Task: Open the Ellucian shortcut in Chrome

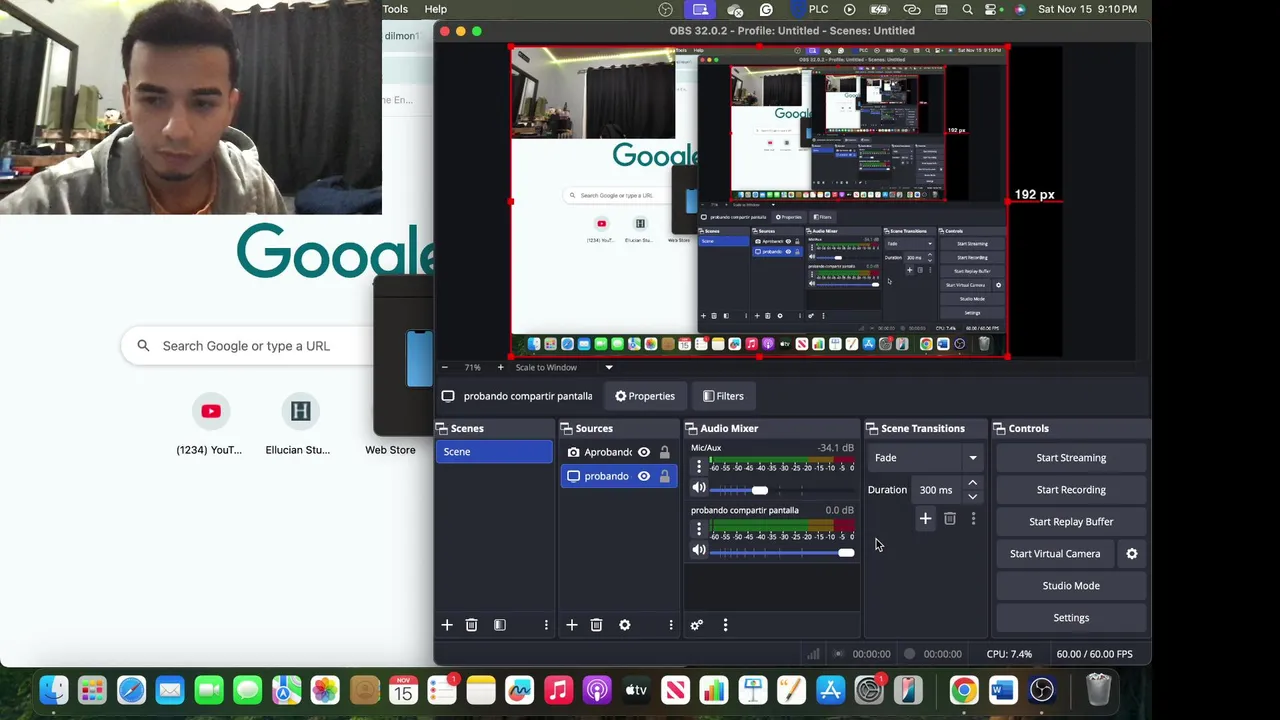Action: pos(299,424)
